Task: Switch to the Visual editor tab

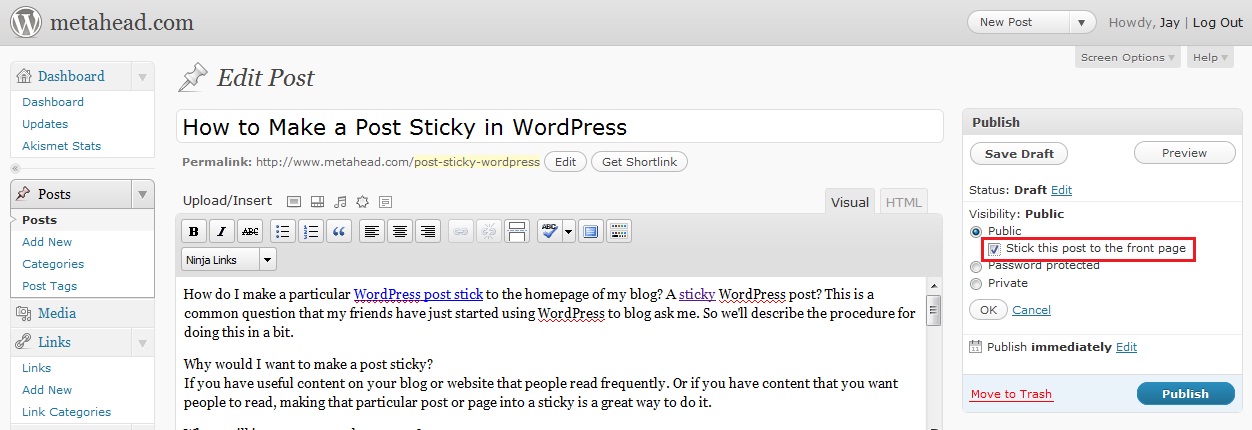Action: 850,202
